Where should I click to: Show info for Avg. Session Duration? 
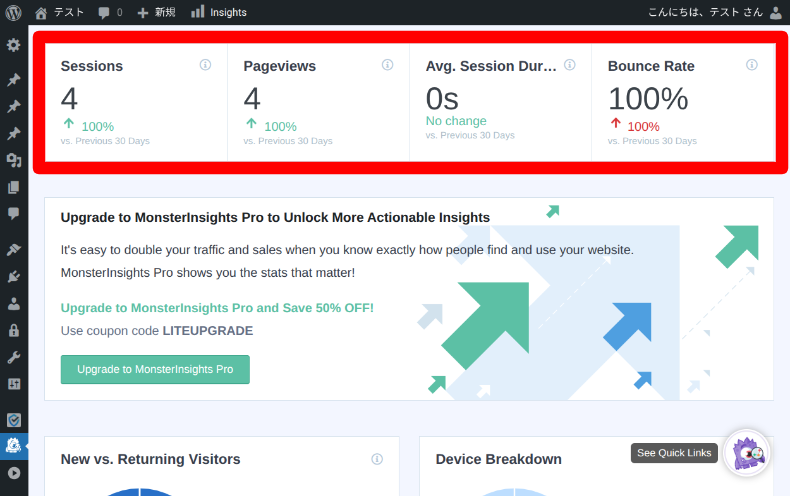(x=569, y=65)
